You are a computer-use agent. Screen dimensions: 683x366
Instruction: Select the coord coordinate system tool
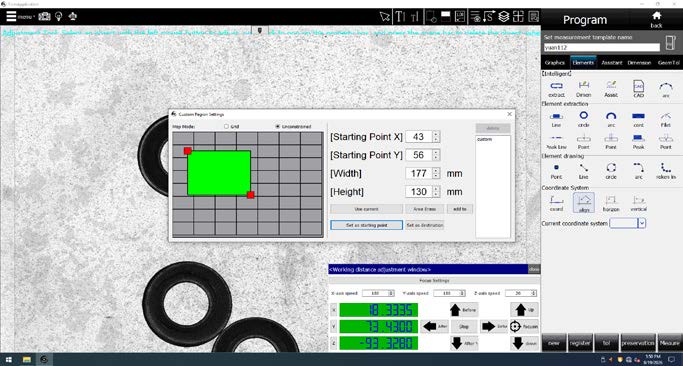pos(556,203)
